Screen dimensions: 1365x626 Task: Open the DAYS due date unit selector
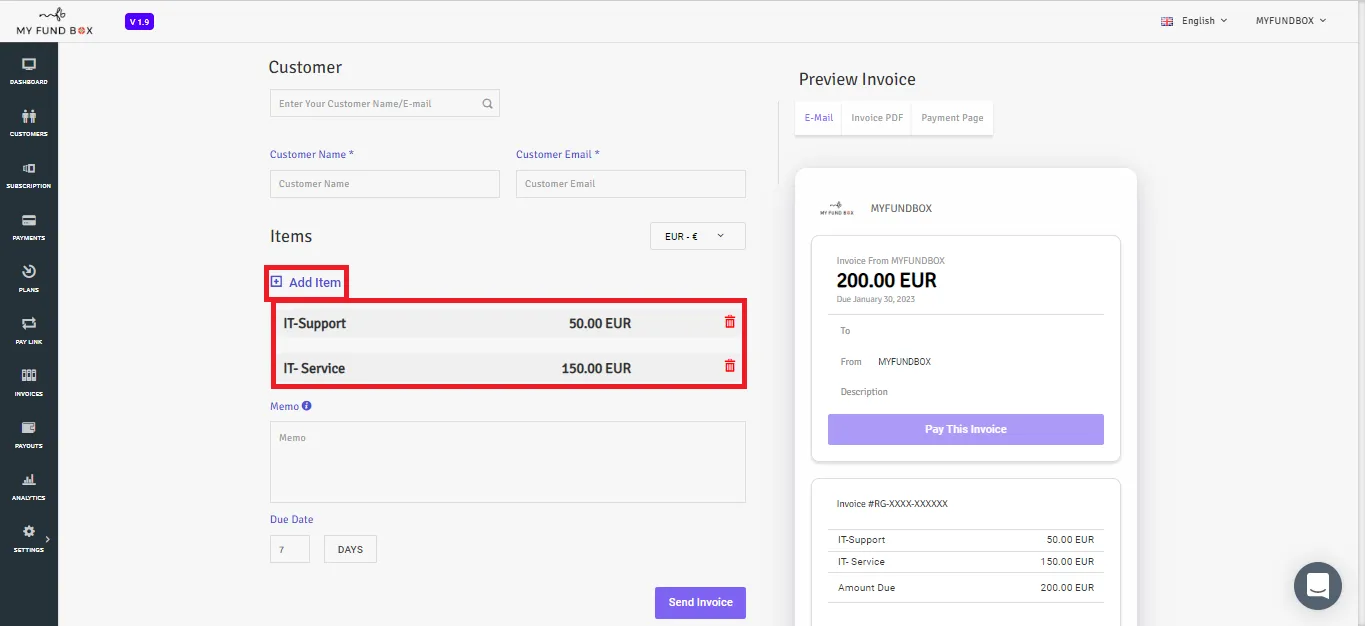click(x=350, y=549)
